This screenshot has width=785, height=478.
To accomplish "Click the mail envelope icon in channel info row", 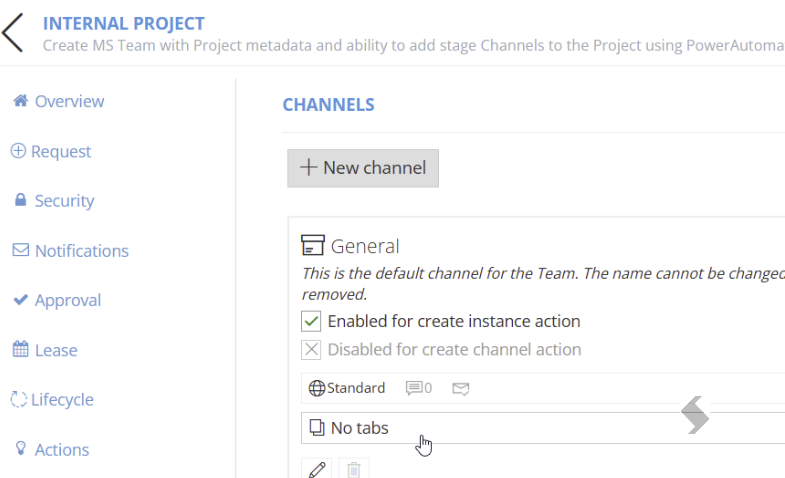I will tap(461, 388).
